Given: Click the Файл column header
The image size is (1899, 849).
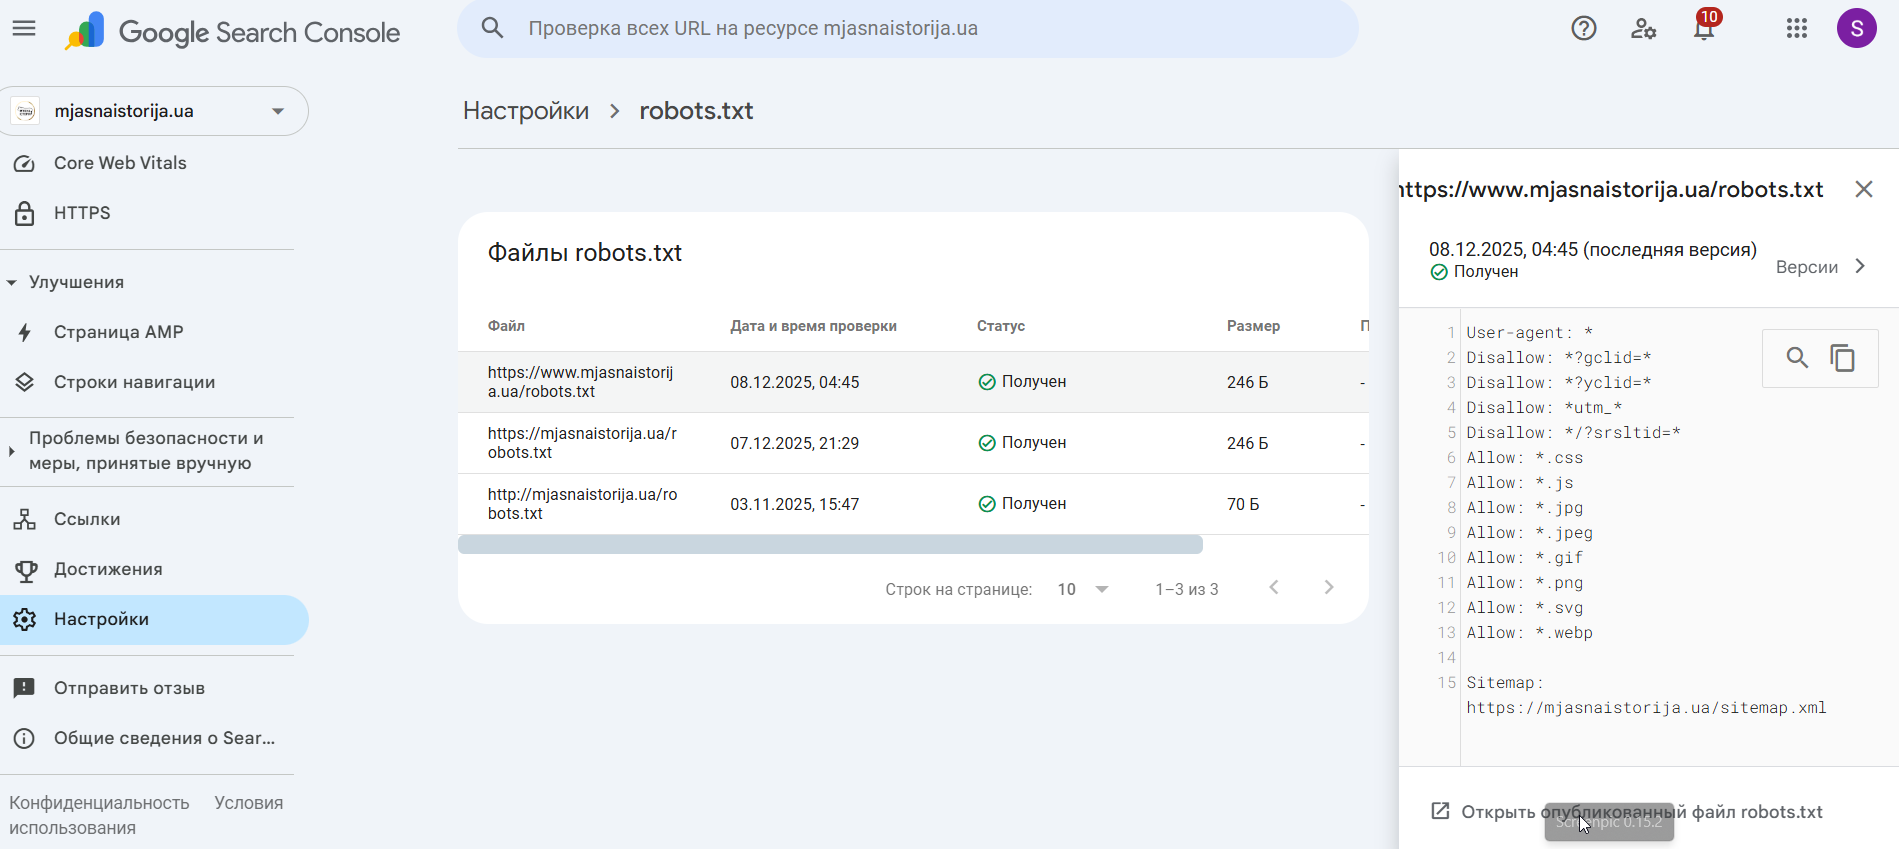Looking at the screenshot, I should 506,326.
